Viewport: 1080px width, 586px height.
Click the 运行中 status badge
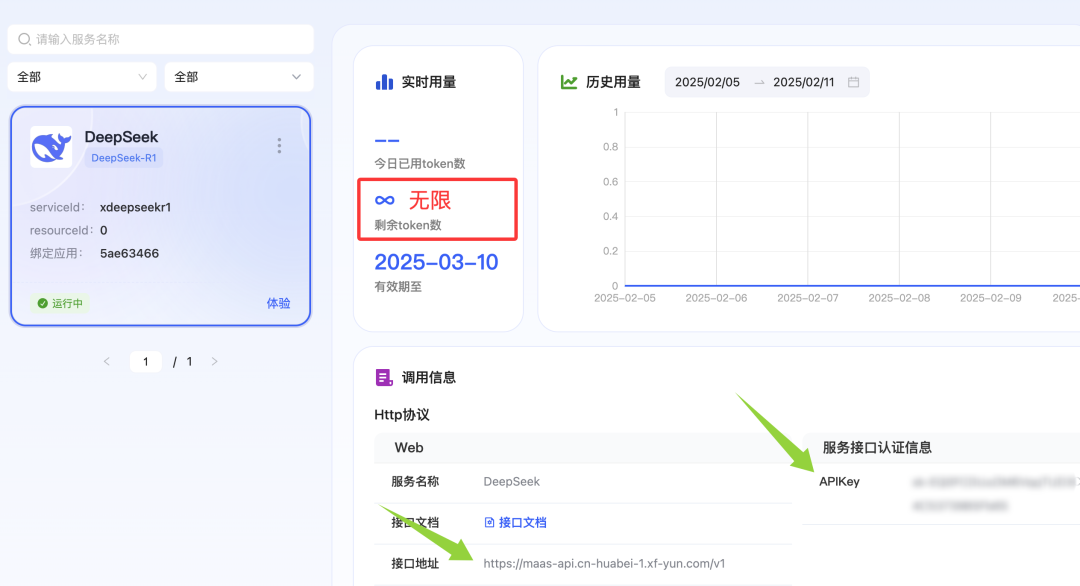[60, 303]
